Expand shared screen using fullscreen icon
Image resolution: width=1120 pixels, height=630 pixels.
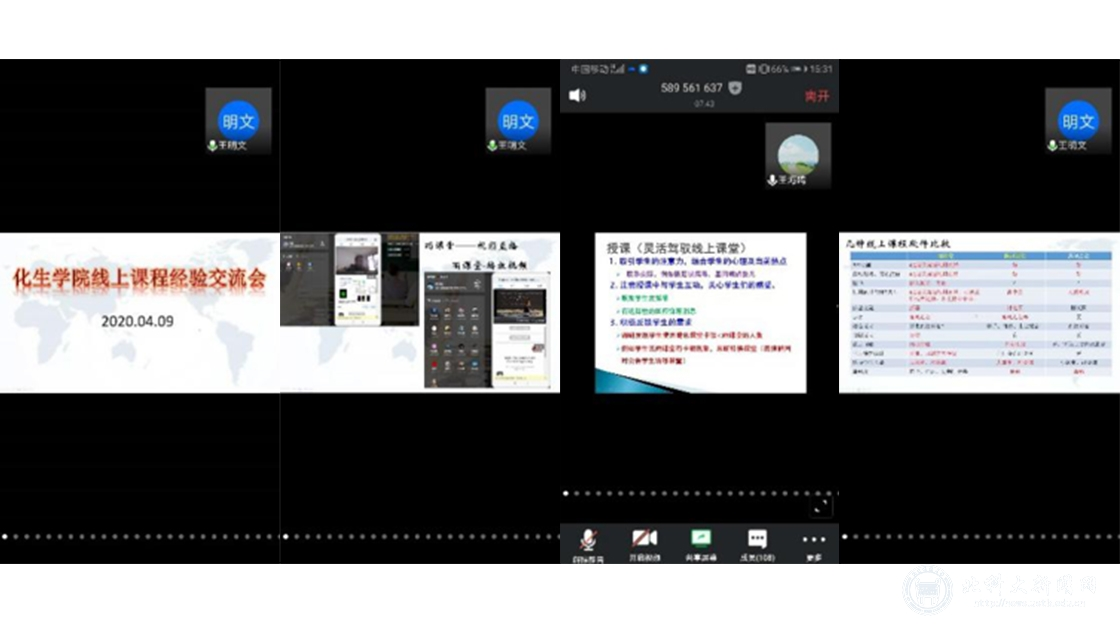pyautogui.click(x=820, y=507)
